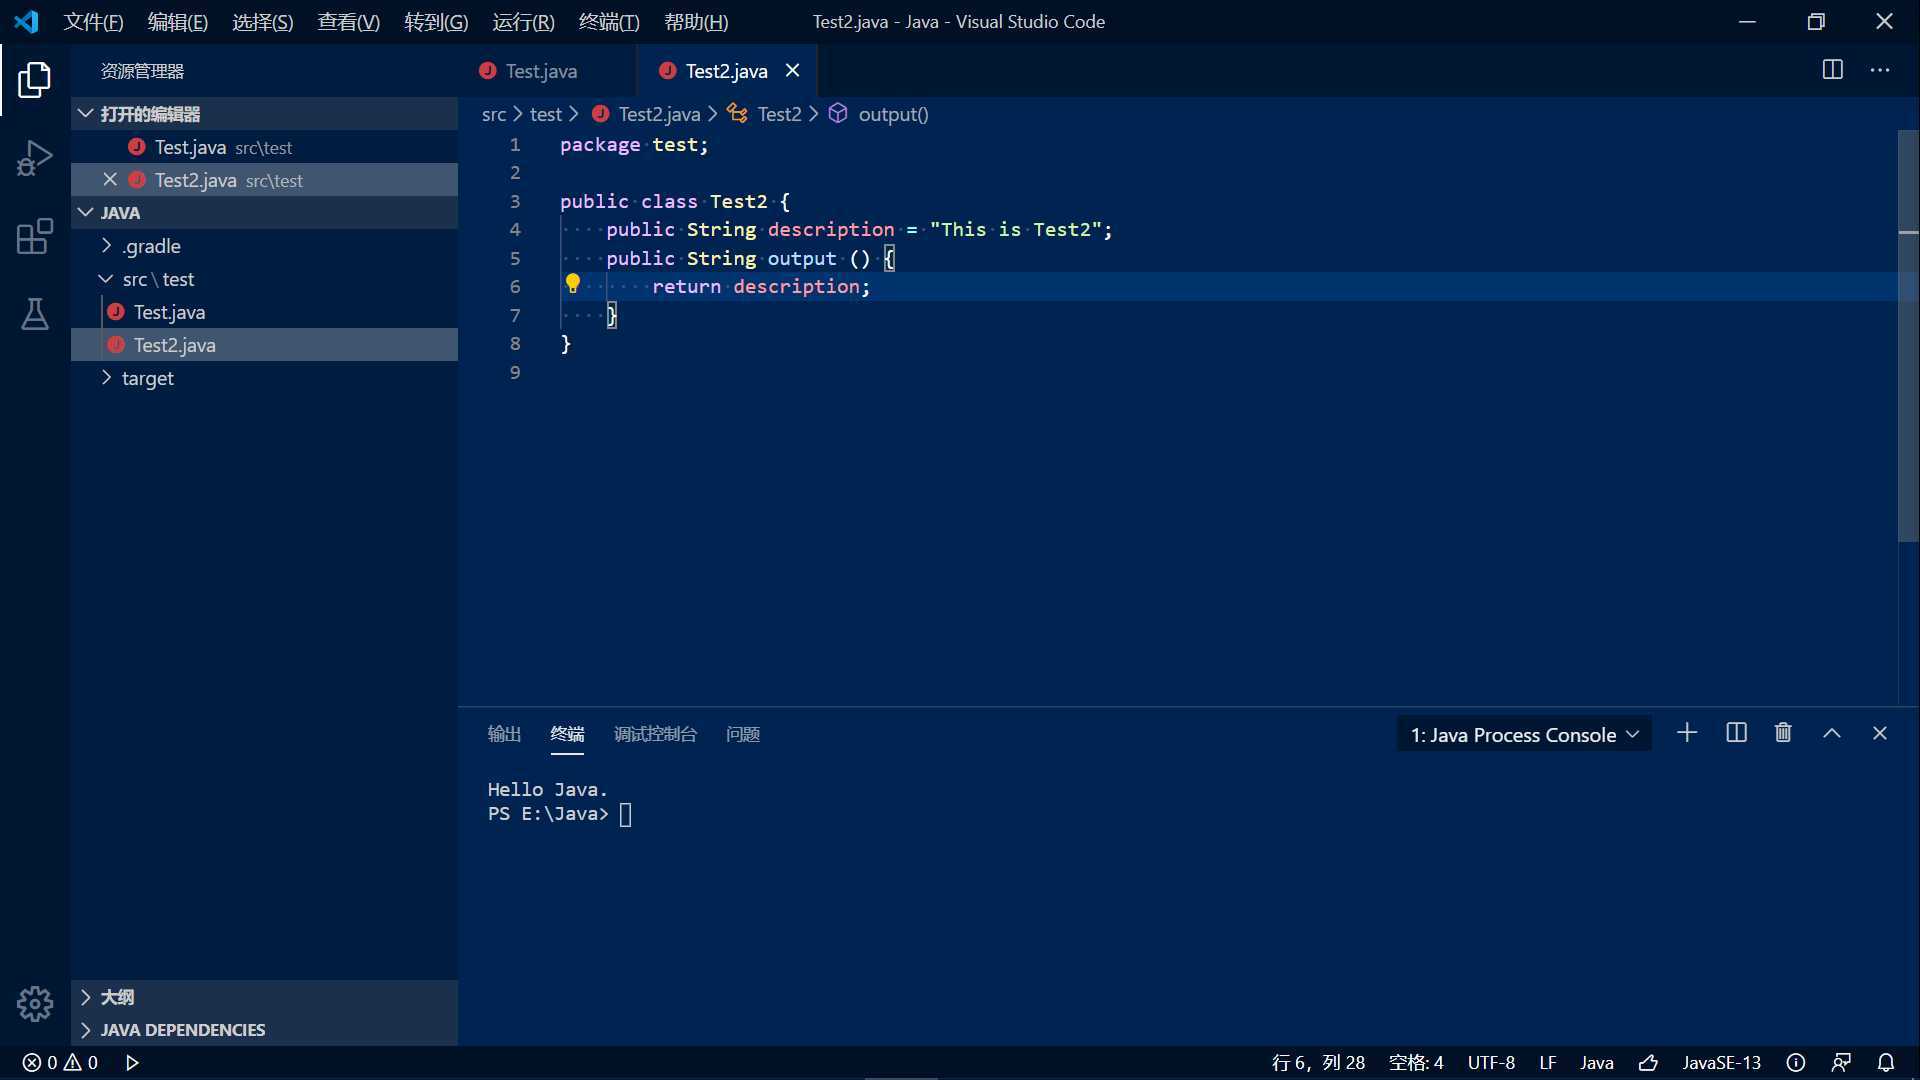The width and height of the screenshot is (1920, 1080).
Task: Open the 查看(V) menu
Action: [348, 21]
